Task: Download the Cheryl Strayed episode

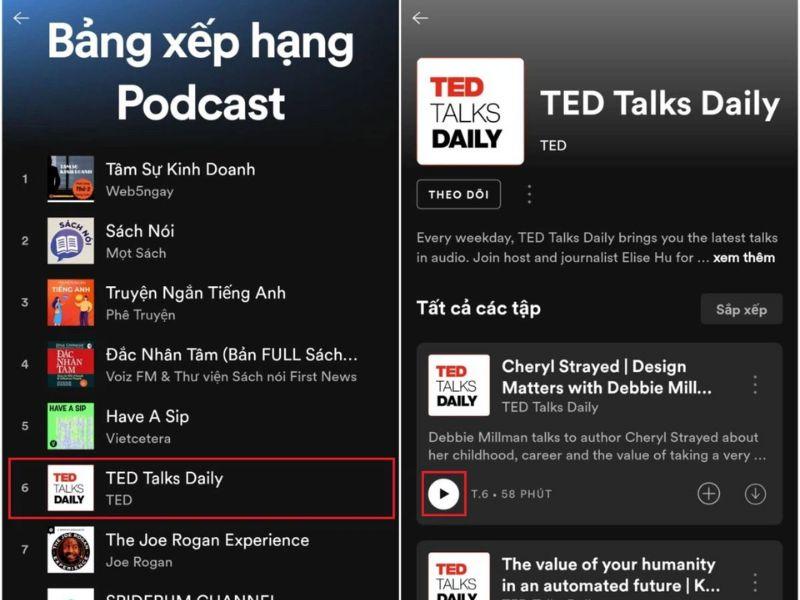Action: [755, 494]
